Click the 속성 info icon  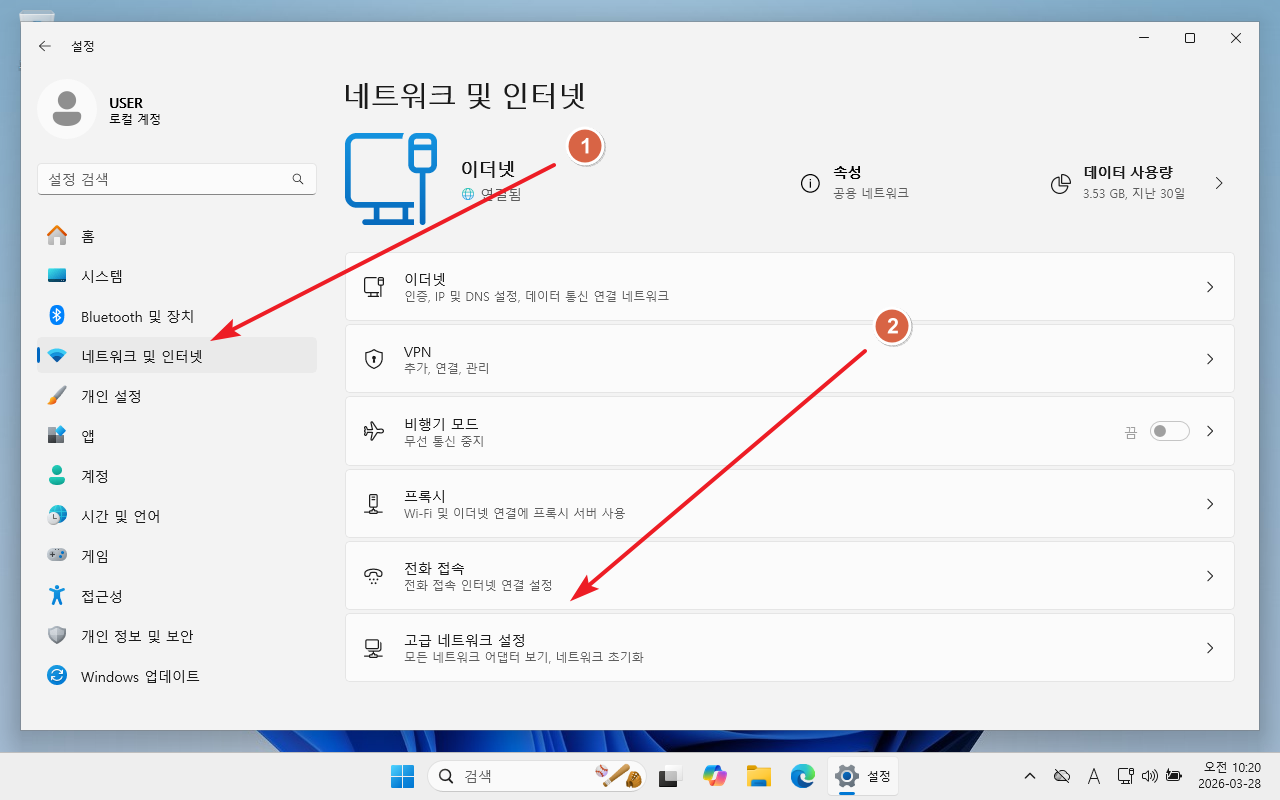[x=811, y=184]
